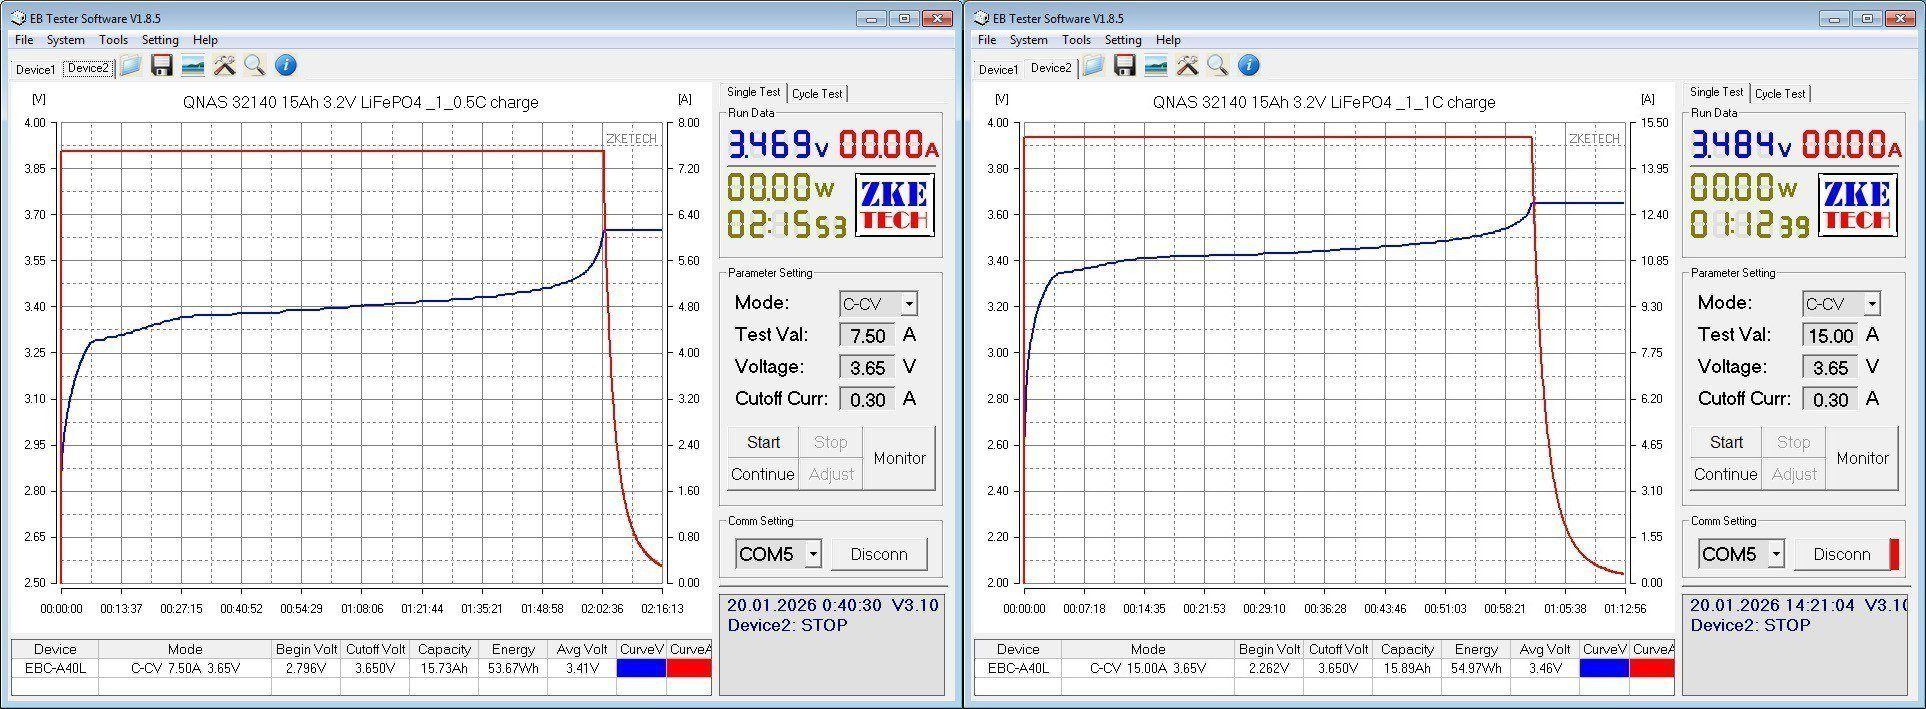The image size is (1926, 709).
Task: Switch to Cycle Test tab in left window
Action: click(817, 94)
